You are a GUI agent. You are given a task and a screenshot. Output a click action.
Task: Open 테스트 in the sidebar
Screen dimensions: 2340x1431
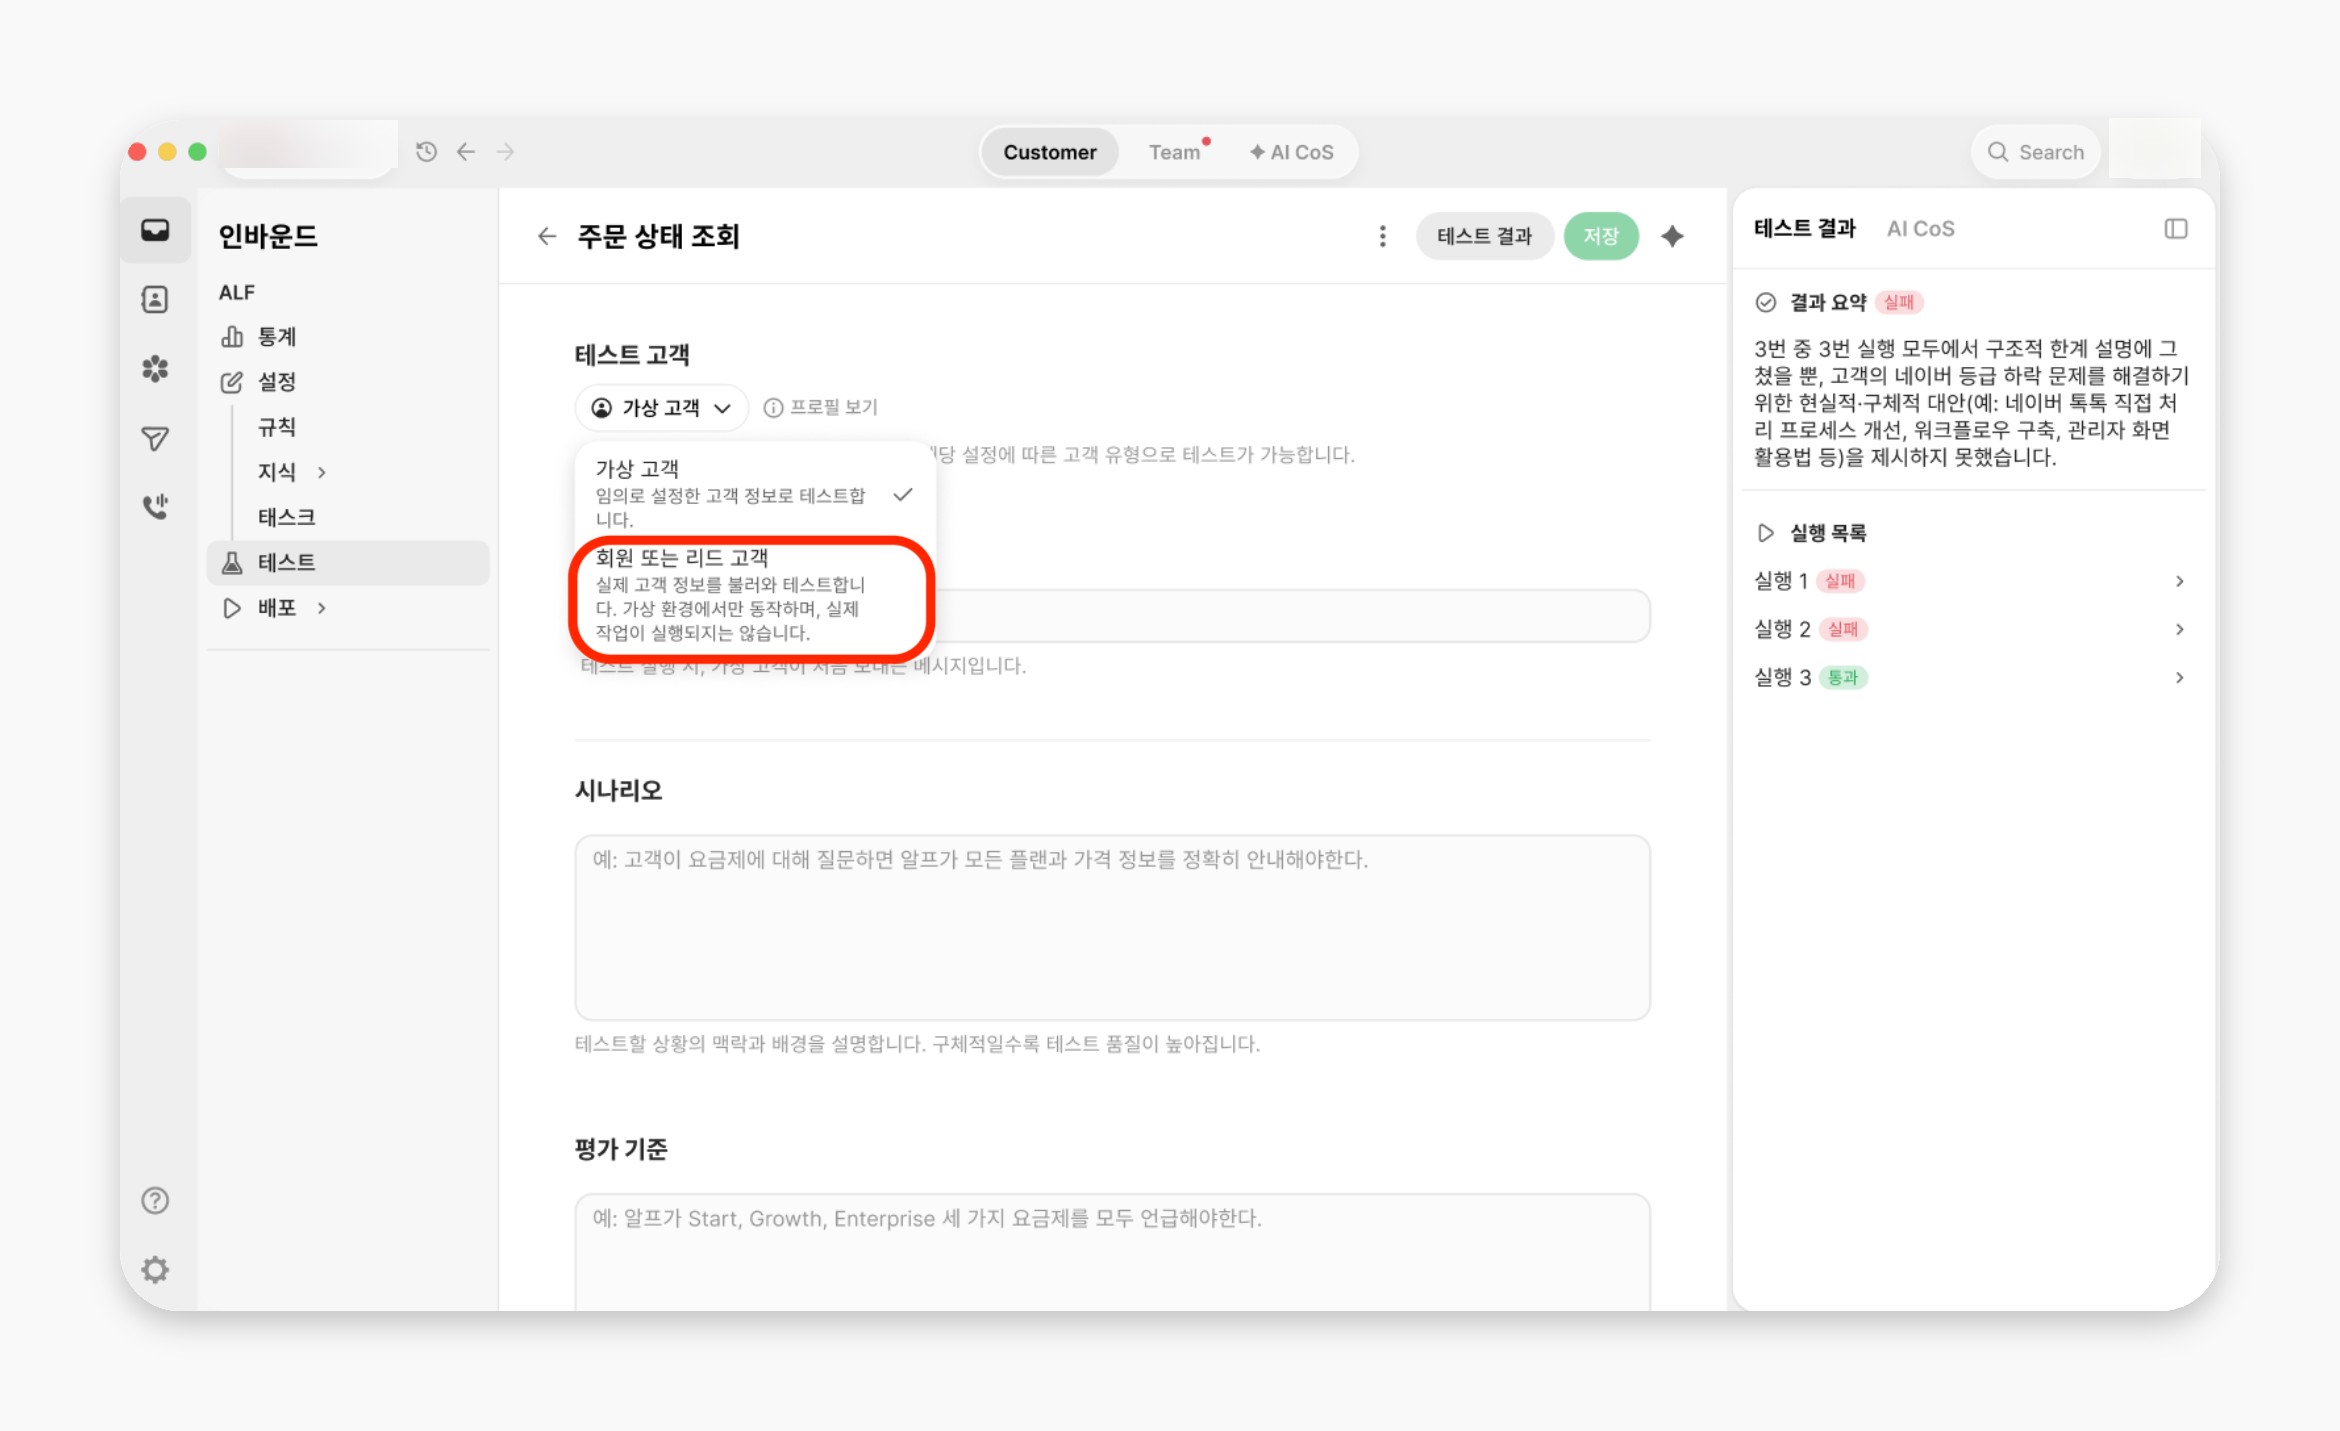(348, 563)
